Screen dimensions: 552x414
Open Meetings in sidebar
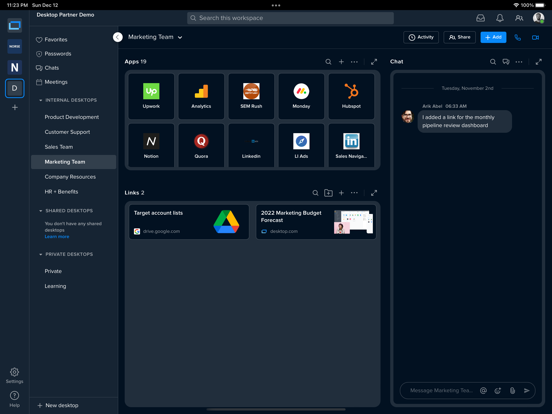(51, 82)
